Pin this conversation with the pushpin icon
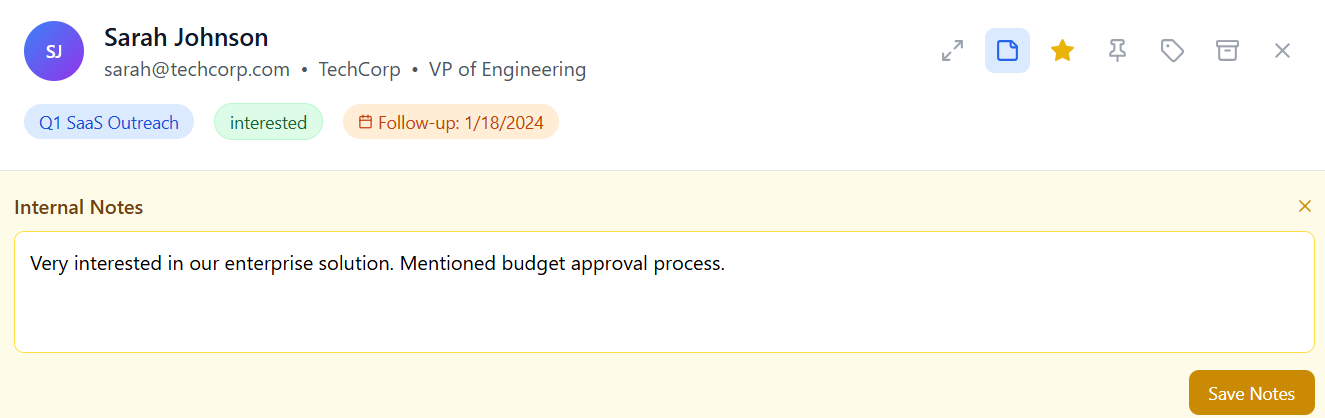The image size is (1325, 418). click(x=1117, y=50)
